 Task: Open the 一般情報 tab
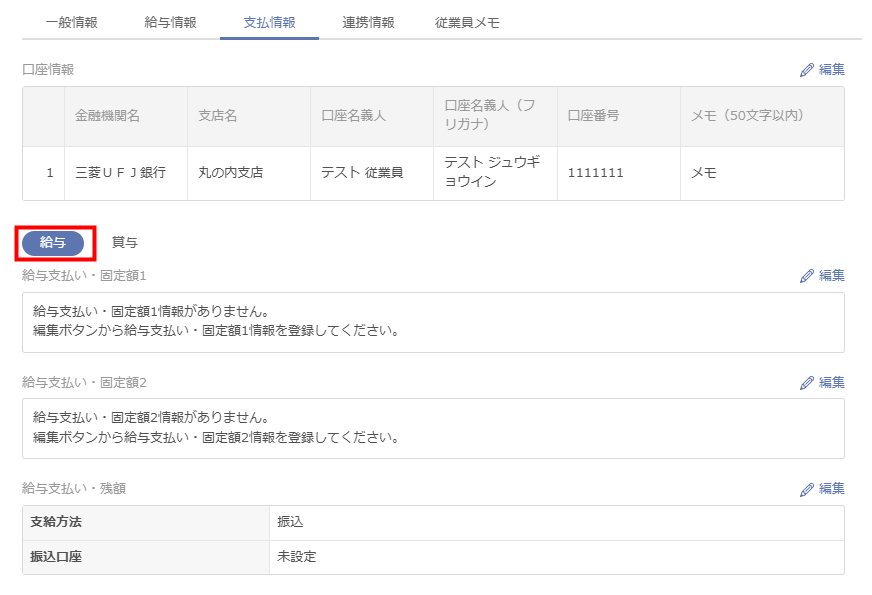click(71, 22)
